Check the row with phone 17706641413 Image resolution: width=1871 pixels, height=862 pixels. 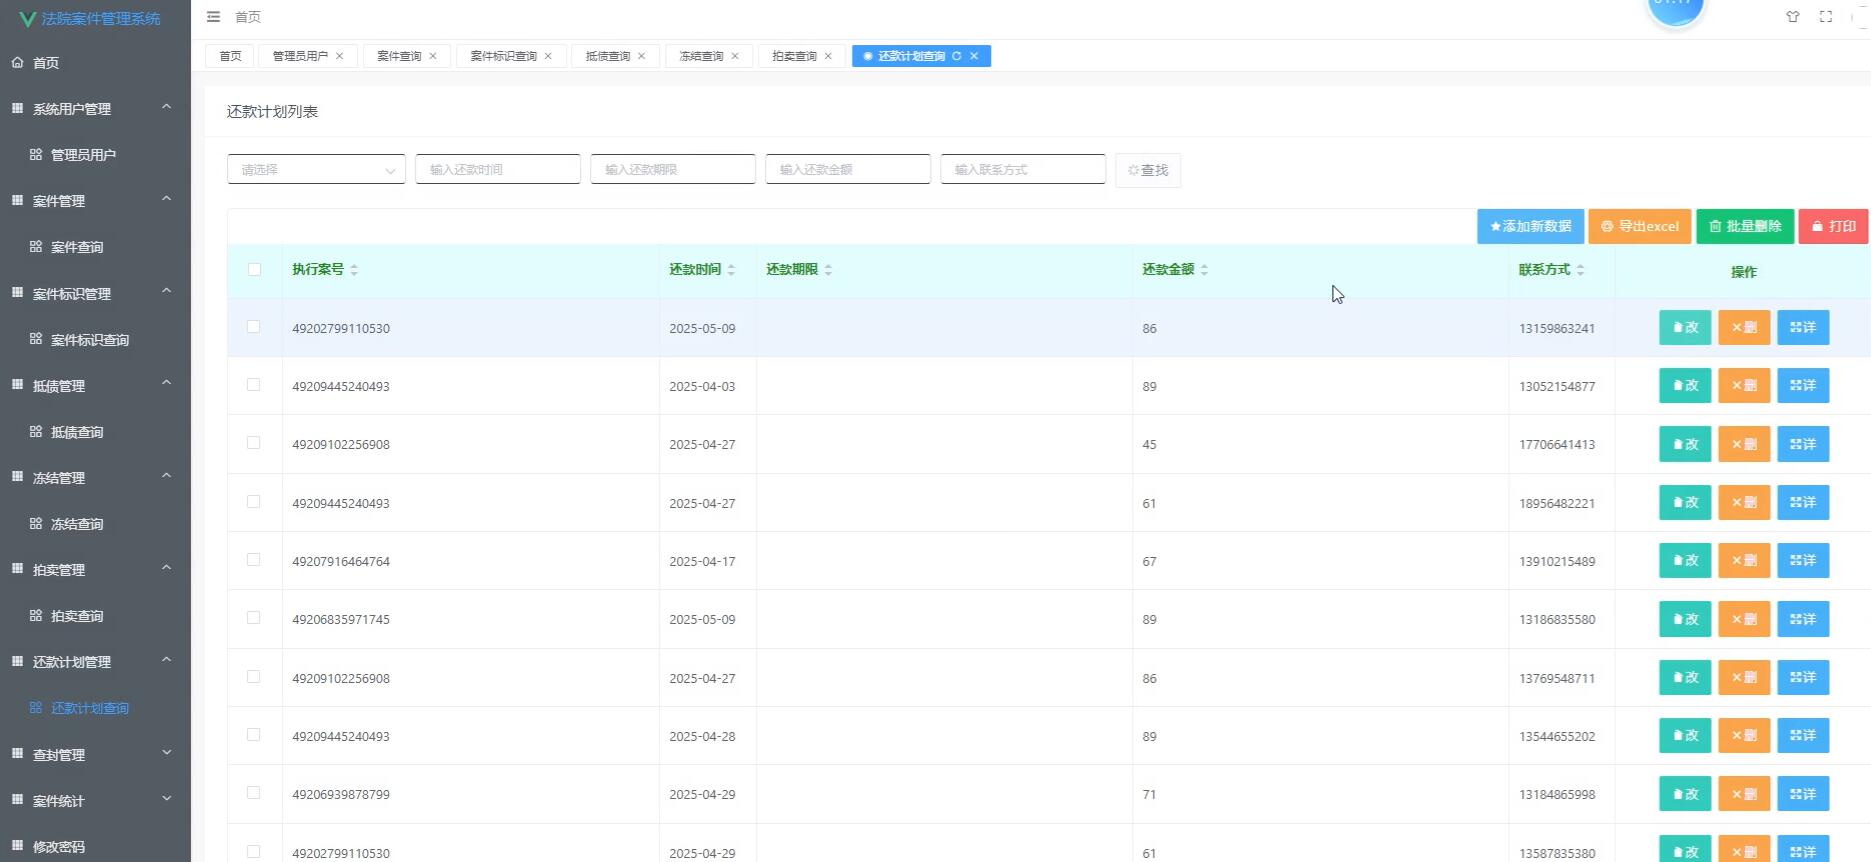coord(253,443)
